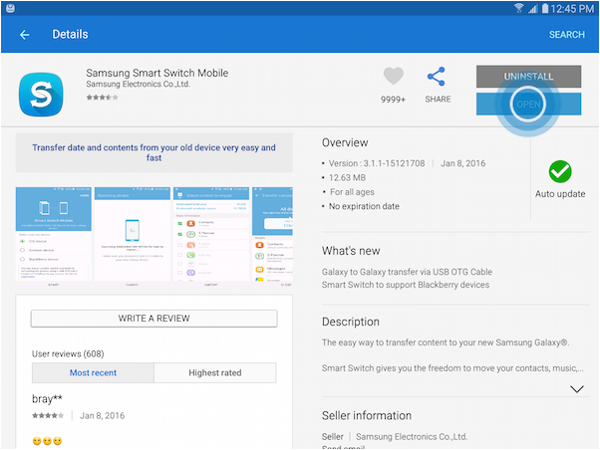
Task: Tap WRITE A REVIEW button
Action: pyautogui.click(x=154, y=318)
